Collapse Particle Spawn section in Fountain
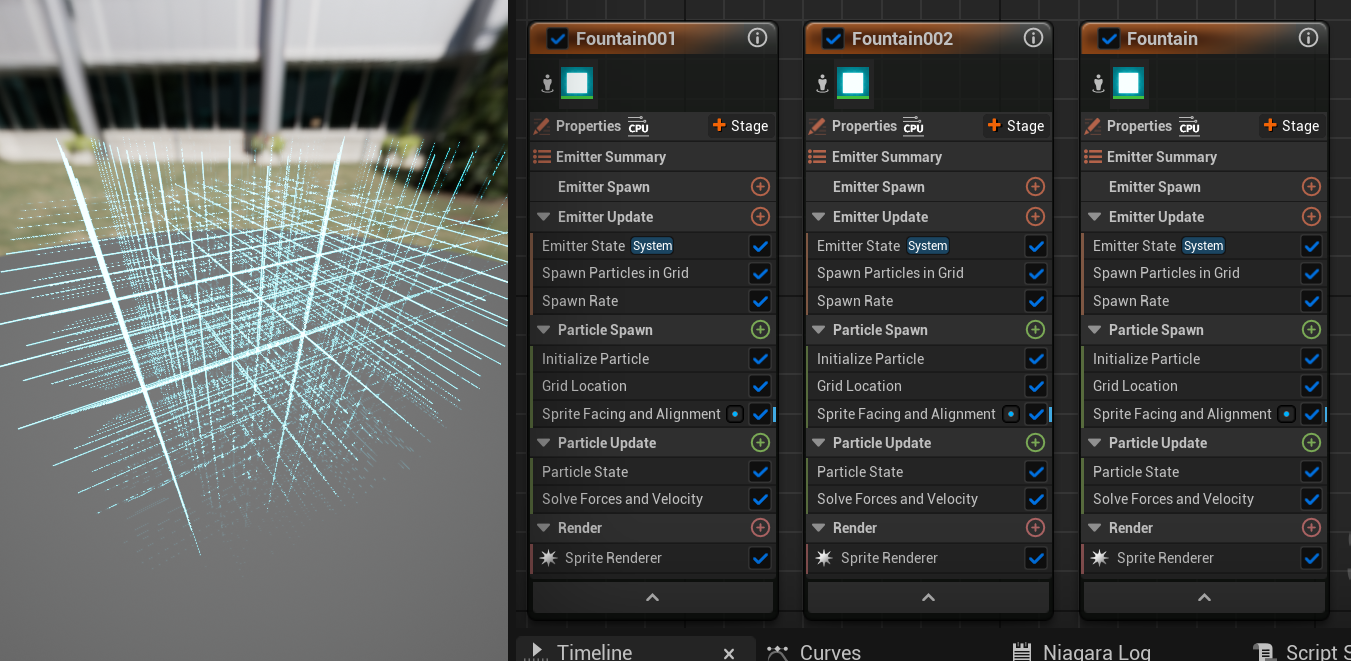This screenshot has width=1351, height=661. (x=1095, y=330)
